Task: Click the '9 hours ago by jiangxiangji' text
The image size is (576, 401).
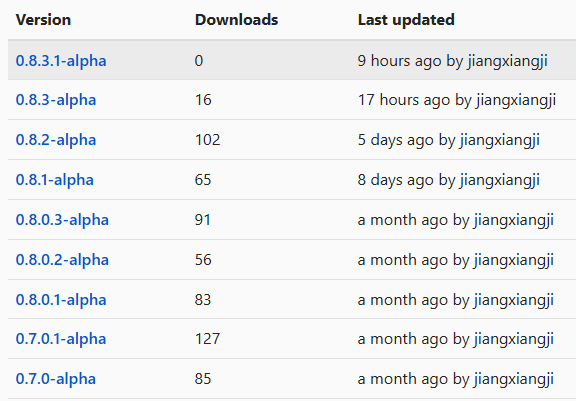Action: [x=453, y=61]
